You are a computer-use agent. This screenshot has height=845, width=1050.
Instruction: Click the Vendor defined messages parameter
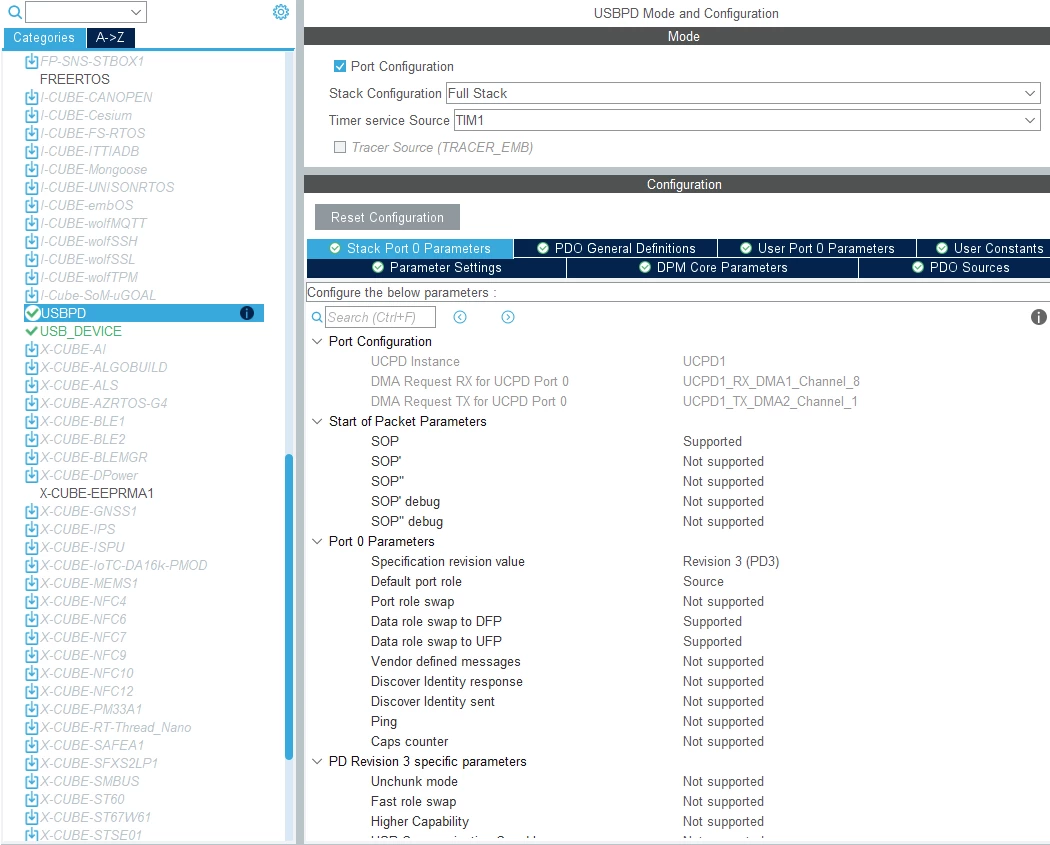(445, 662)
